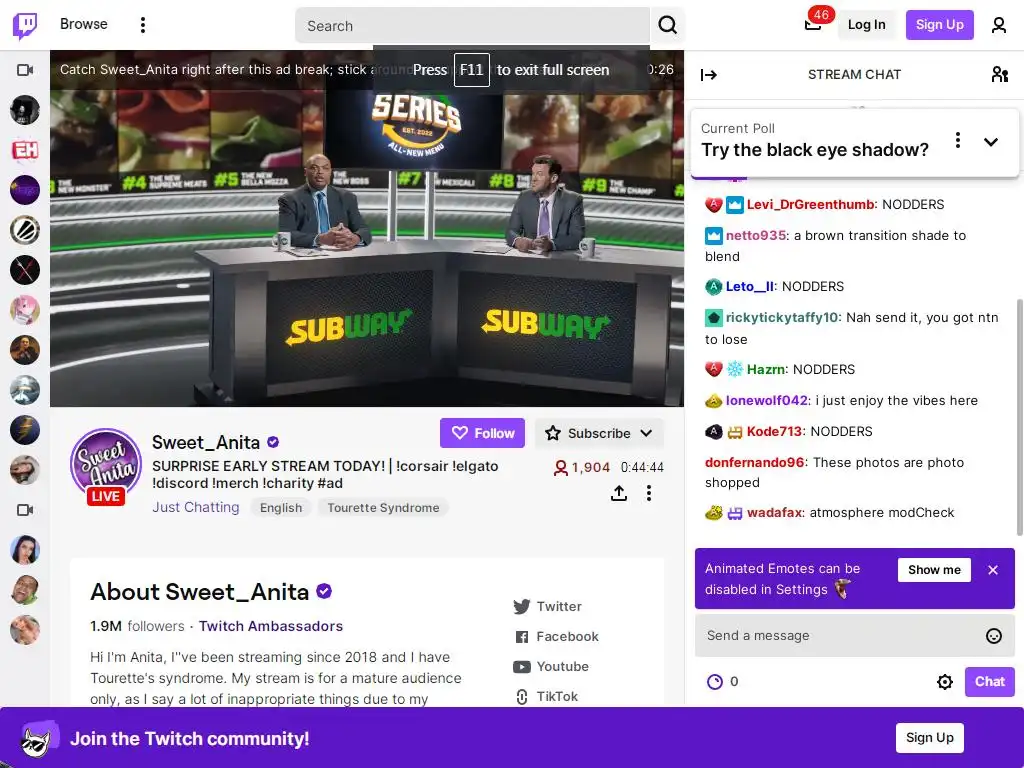This screenshot has width=1024, height=768.
Task: Open the three-dot menu next to Browse
Action: point(142,25)
